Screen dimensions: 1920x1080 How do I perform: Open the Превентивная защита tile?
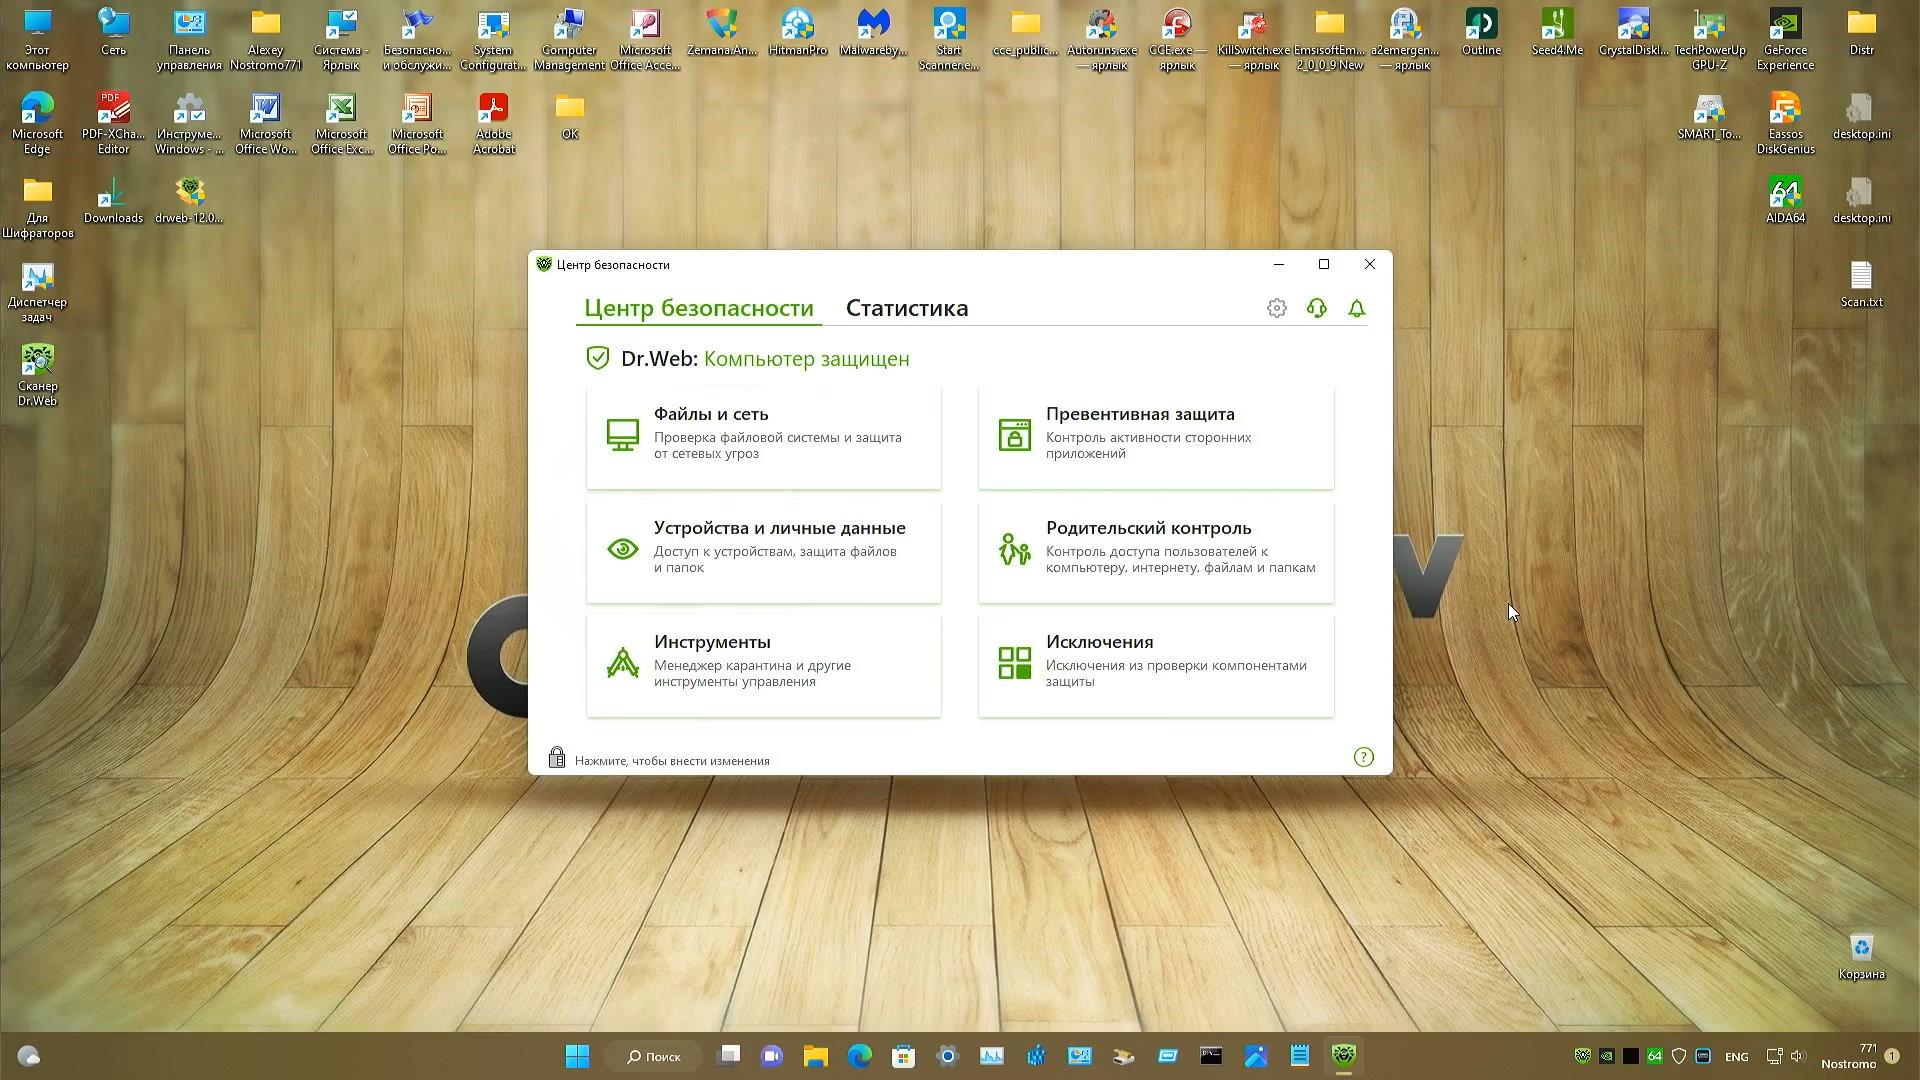[1155, 437]
